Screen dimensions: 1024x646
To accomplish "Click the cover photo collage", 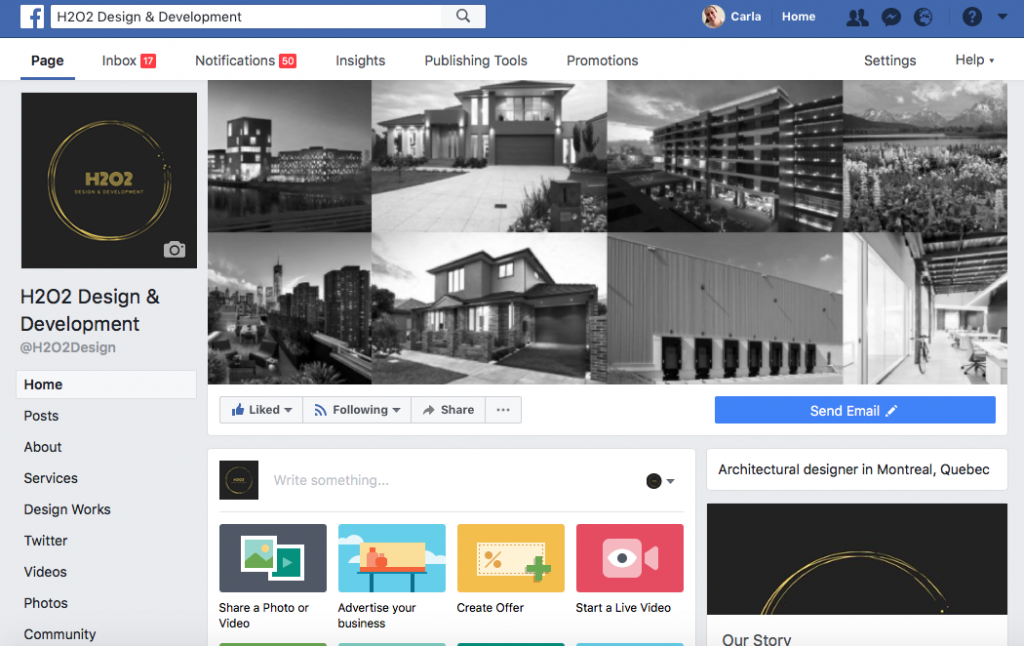I will 607,232.
